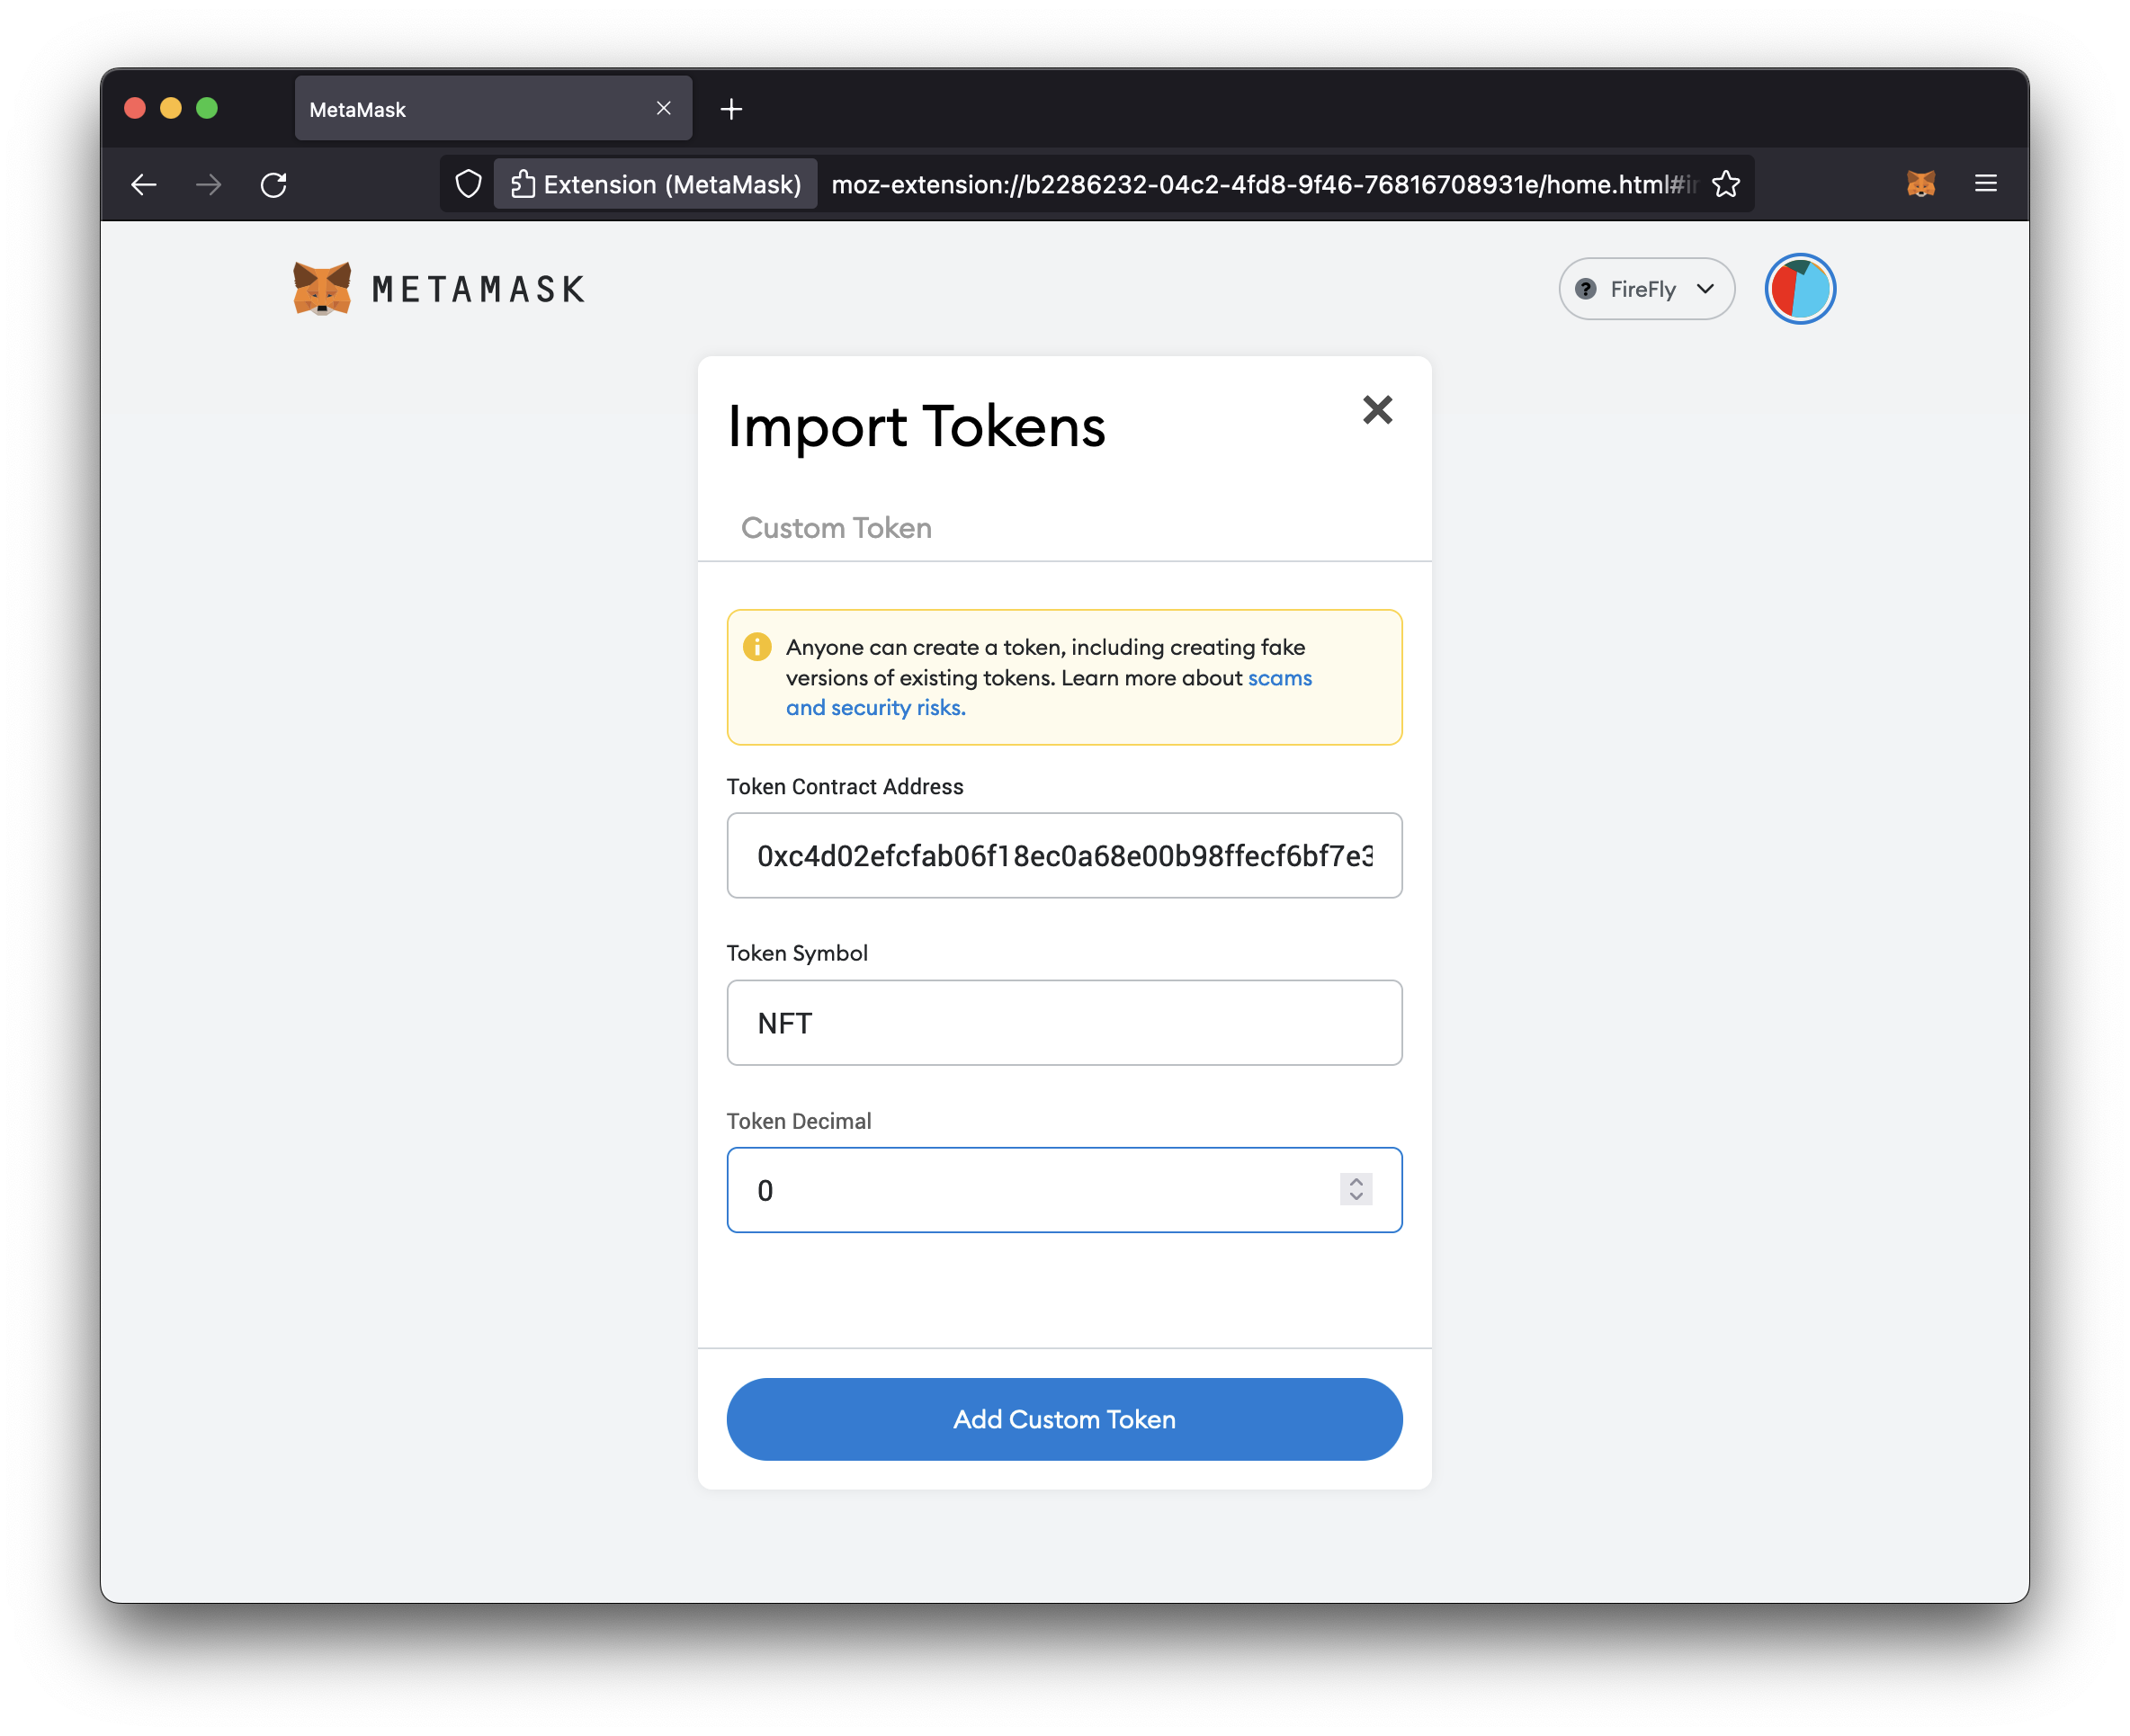
Task: Click the Token Decimal input field
Action: [1063, 1189]
